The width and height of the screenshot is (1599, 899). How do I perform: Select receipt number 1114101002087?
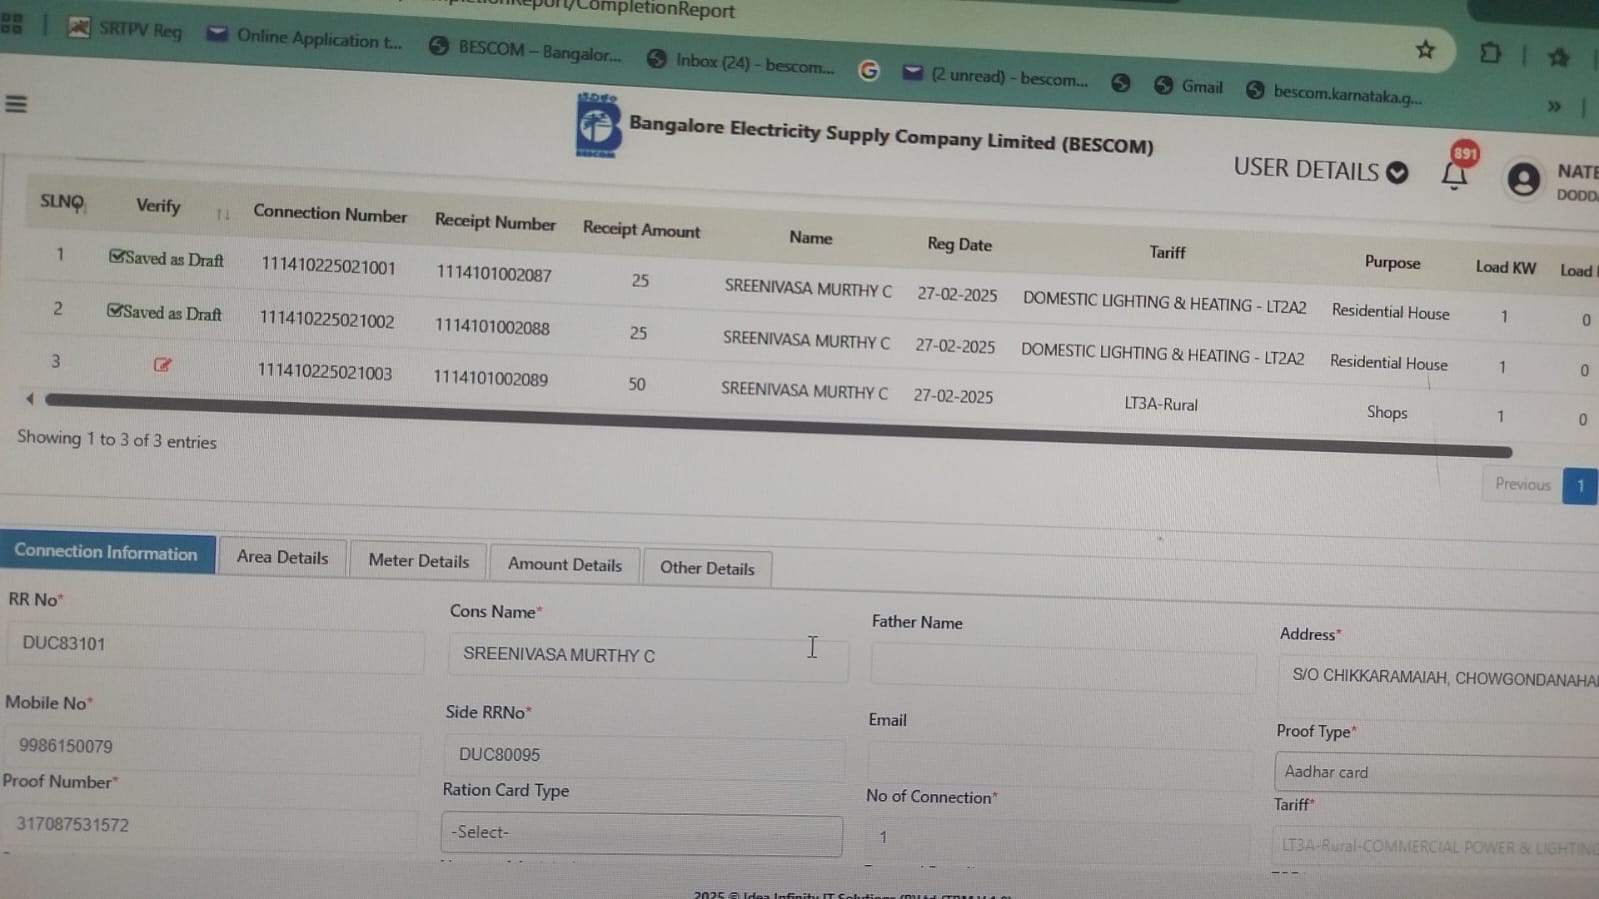point(494,274)
